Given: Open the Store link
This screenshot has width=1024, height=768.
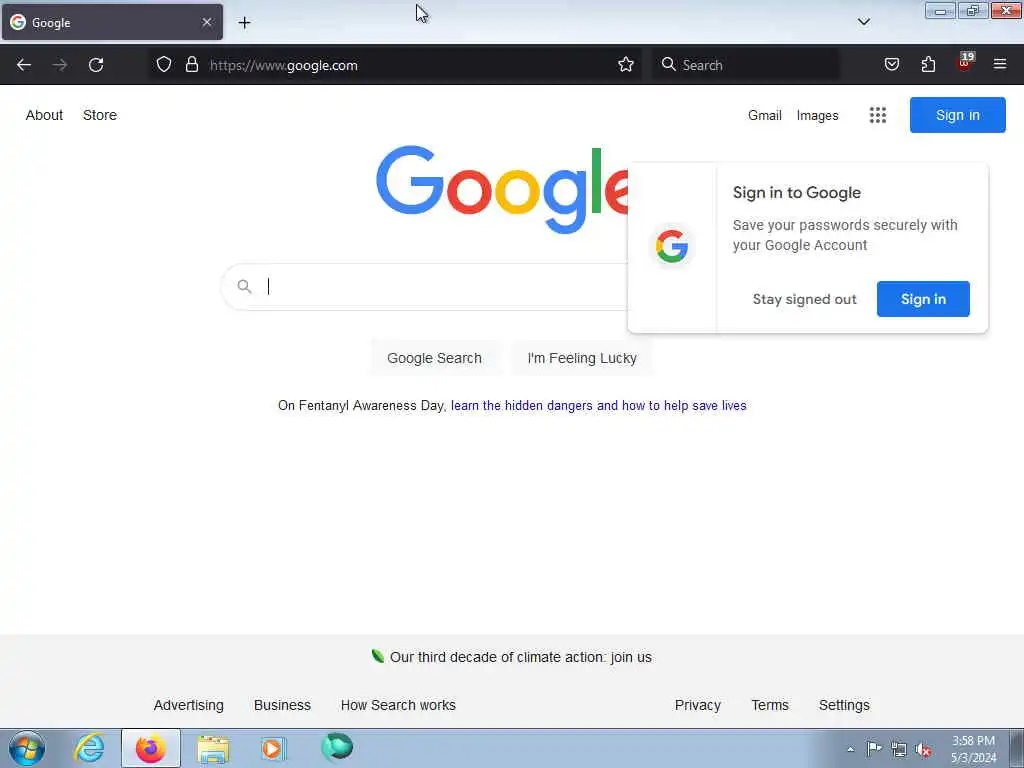Looking at the screenshot, I should click(100, 115).
